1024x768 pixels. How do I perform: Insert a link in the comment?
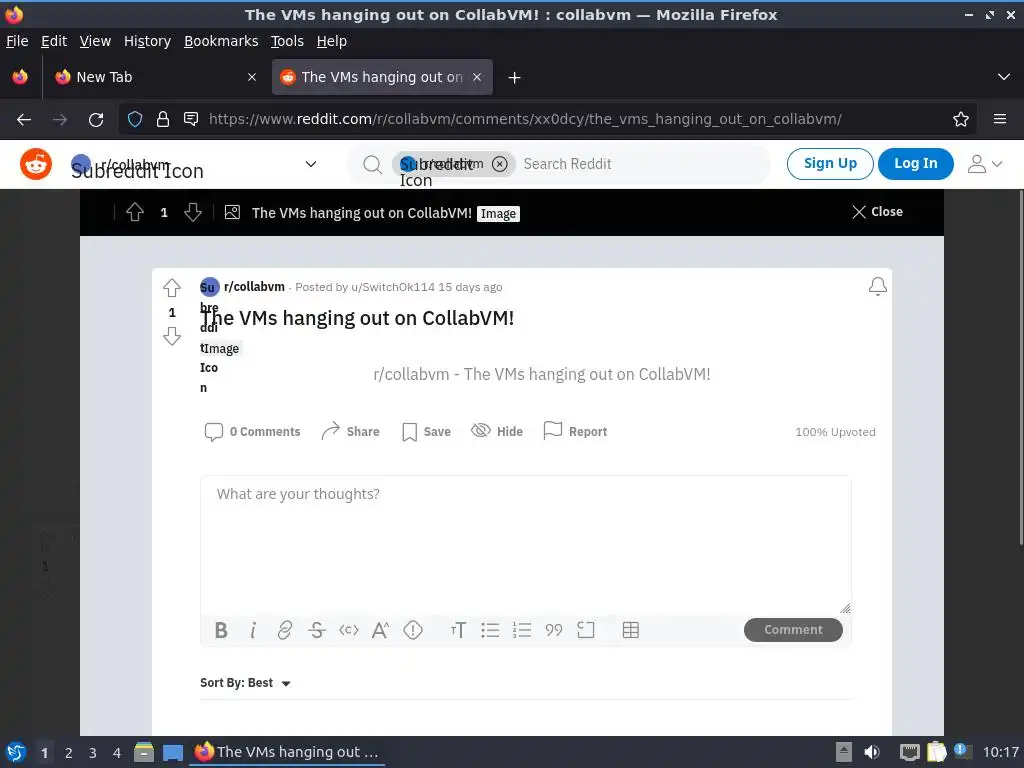pyautogui.click(x=285, y=630)
